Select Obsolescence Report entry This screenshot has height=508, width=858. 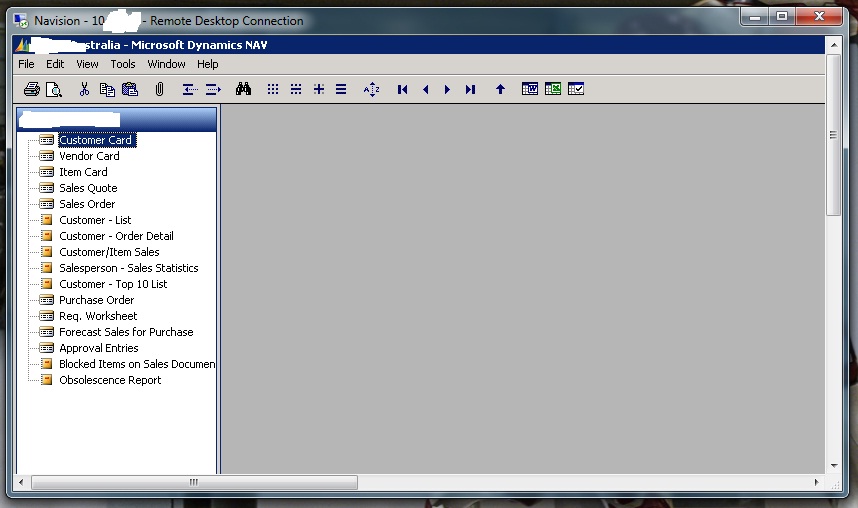(x=110, y=380)
